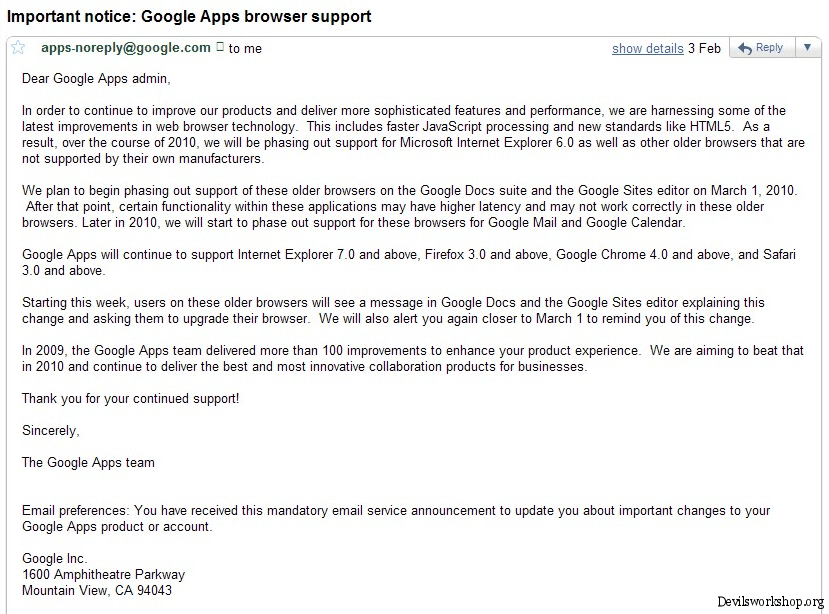Click the small icon beside sender address
The height and width of the screenshot is (614, 829).
(x=220, y=47)
